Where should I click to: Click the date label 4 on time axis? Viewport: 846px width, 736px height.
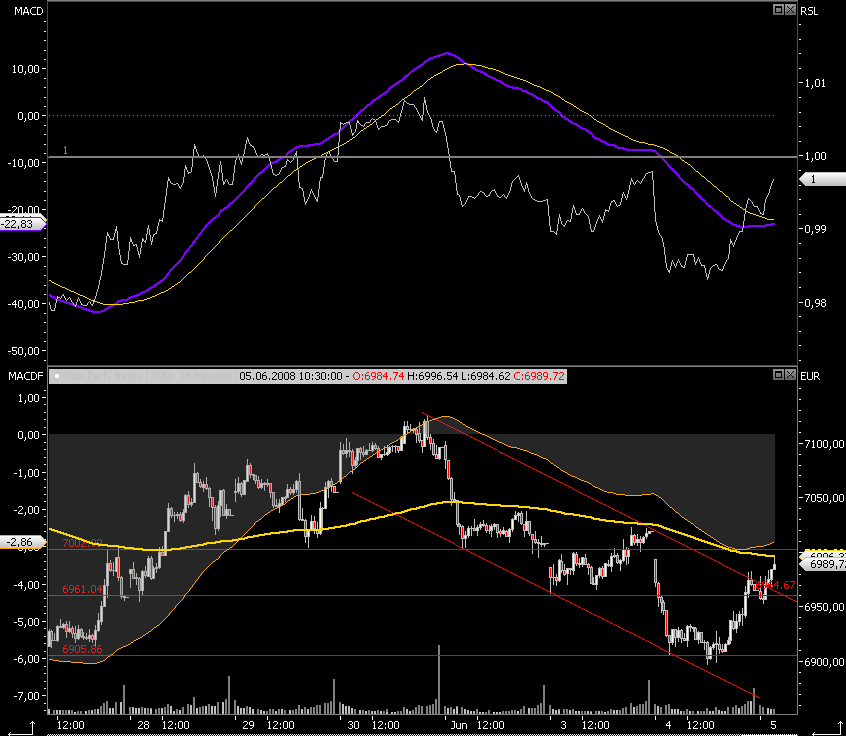pos(668,725)
